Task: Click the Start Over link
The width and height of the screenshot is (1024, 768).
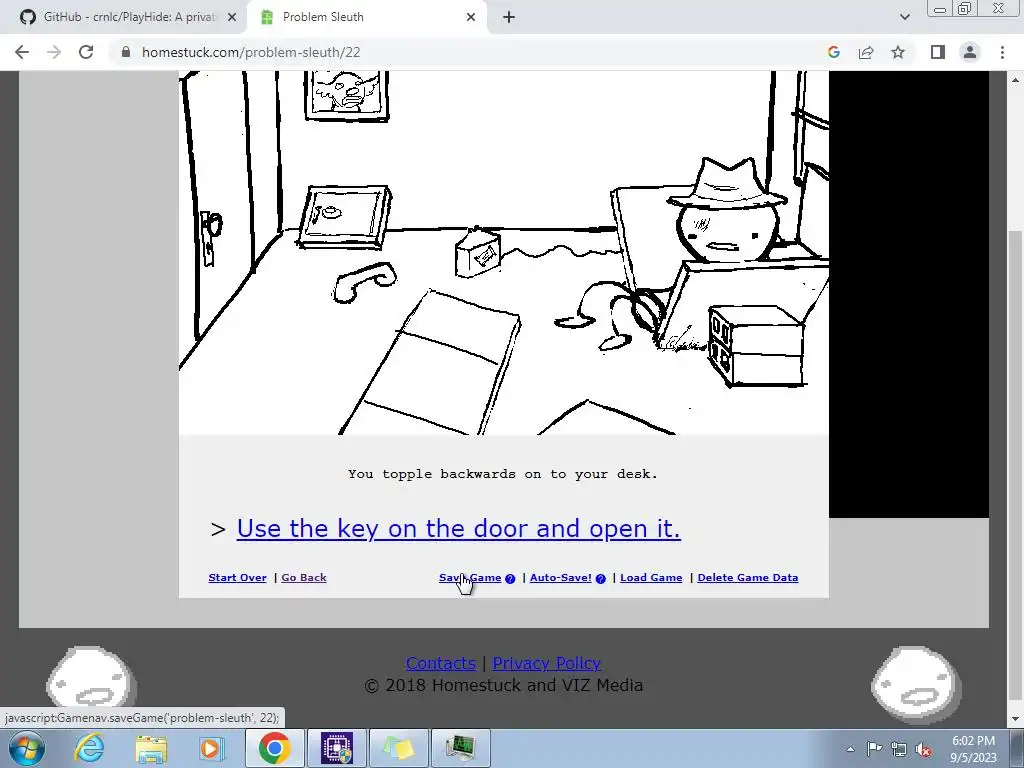Action: [237, 577]
